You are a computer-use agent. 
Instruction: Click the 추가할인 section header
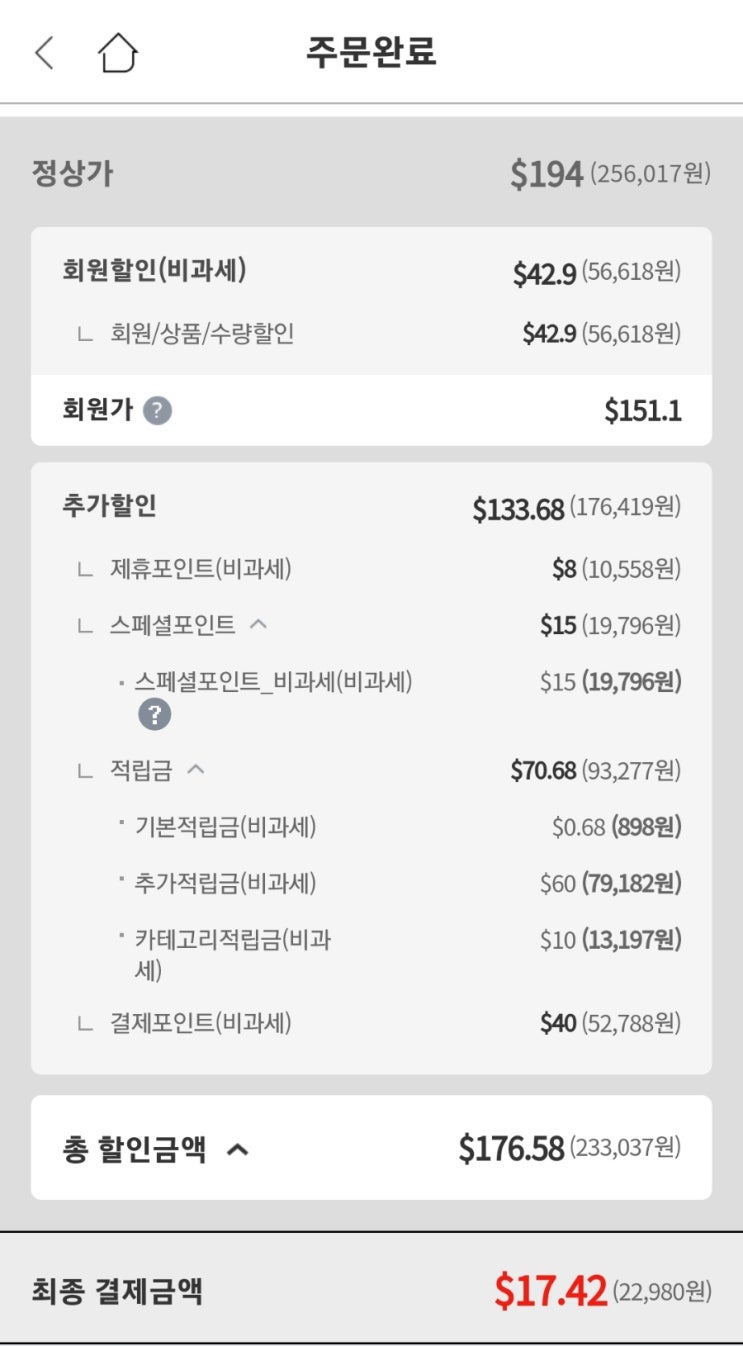click(109, 506)
